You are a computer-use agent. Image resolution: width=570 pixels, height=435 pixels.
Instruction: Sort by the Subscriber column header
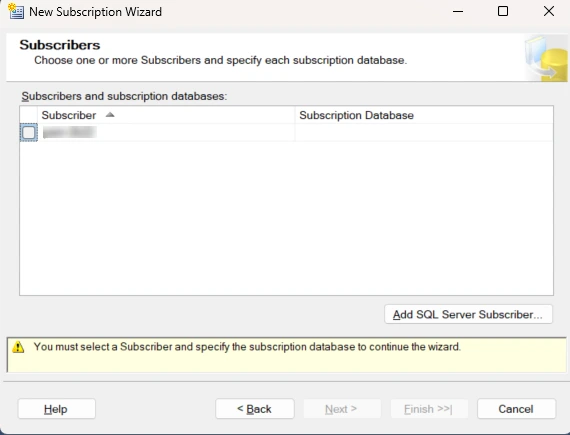click(166, 115)
